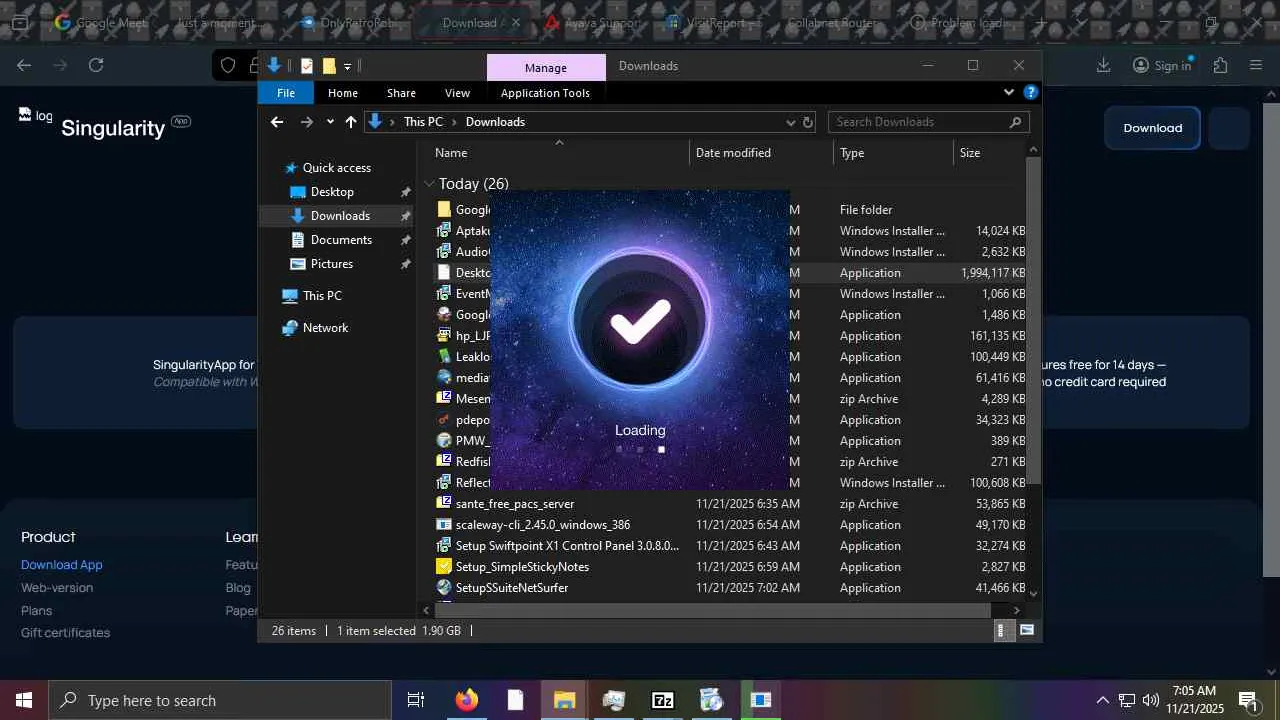Open the Firefox downloads panel icon

tap(1103, 65)
